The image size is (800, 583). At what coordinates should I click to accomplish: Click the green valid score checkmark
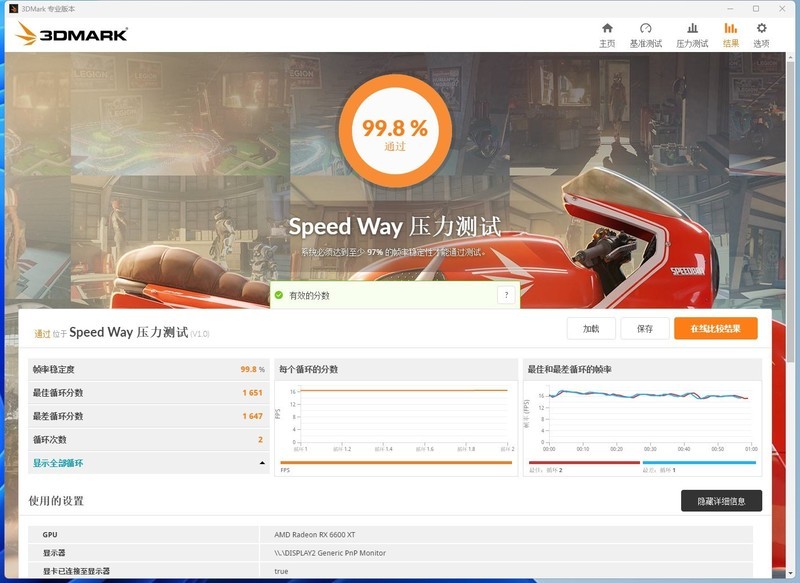coord(276,296)
